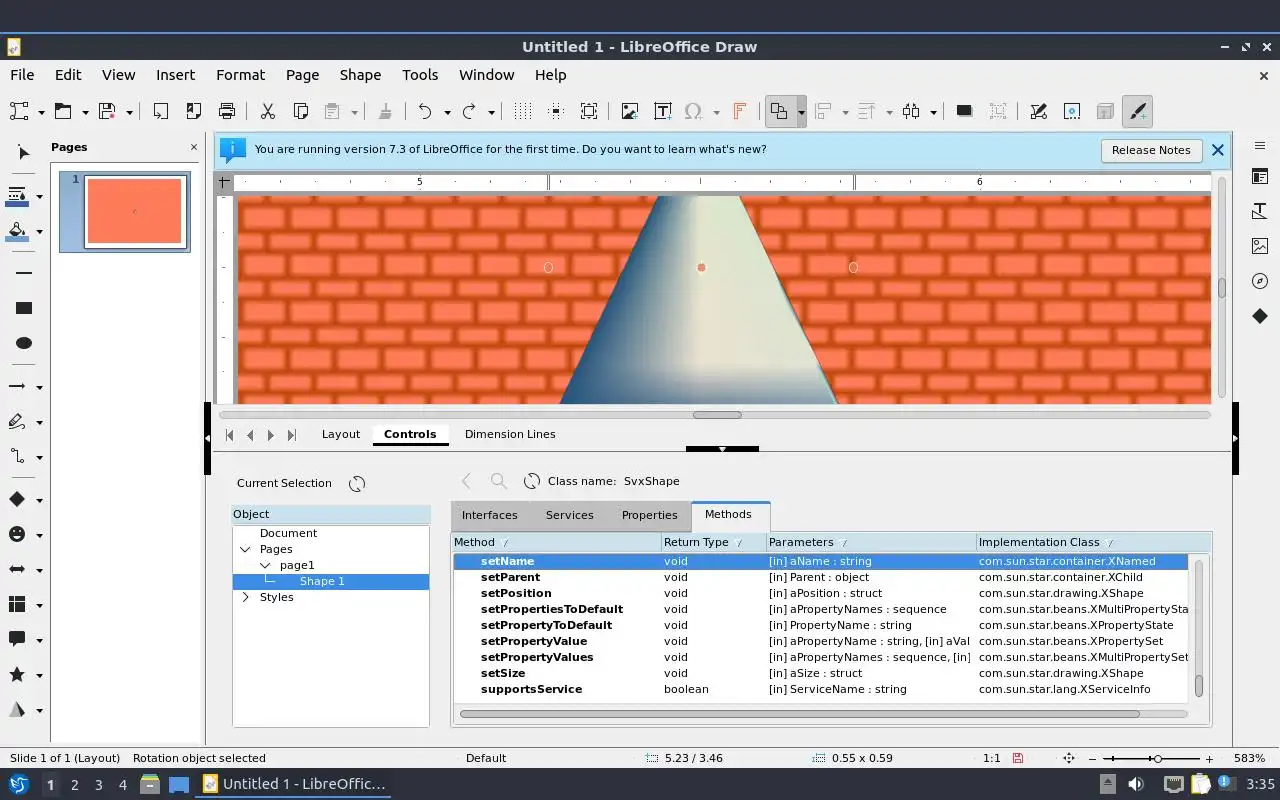Click the Layout layer tab
Image resolution: width=1280 pixels, height=800 pixels.
(340, 434)
